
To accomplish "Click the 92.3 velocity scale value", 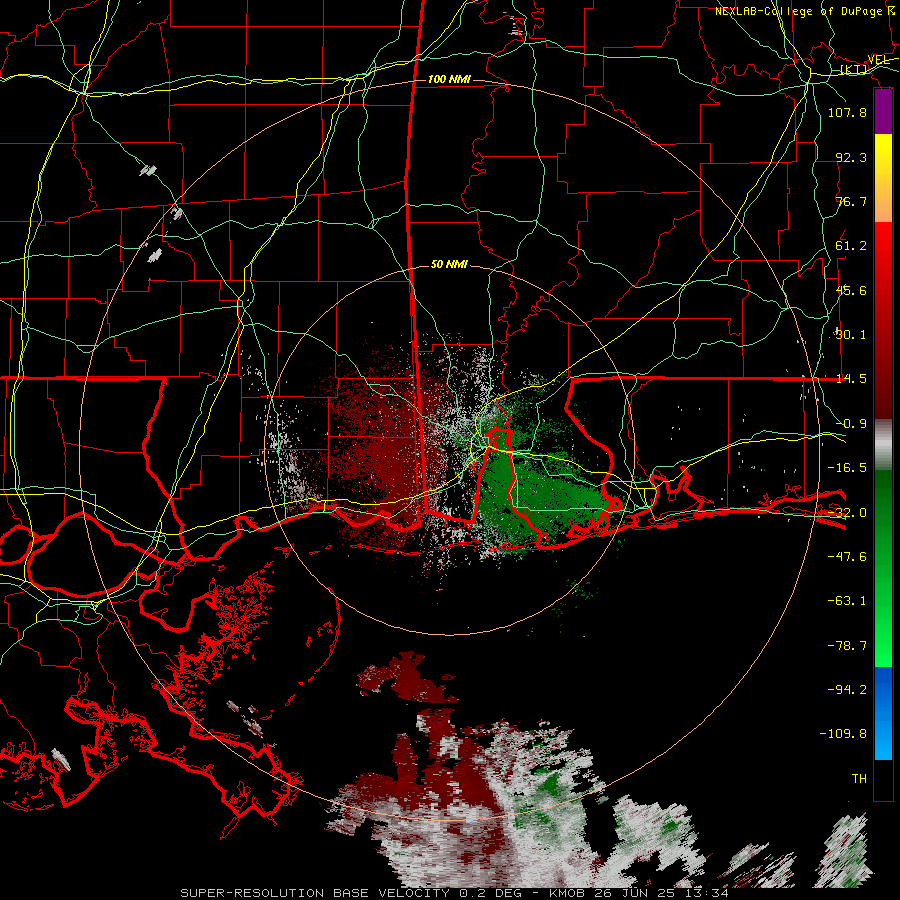I will coord(851,157).
